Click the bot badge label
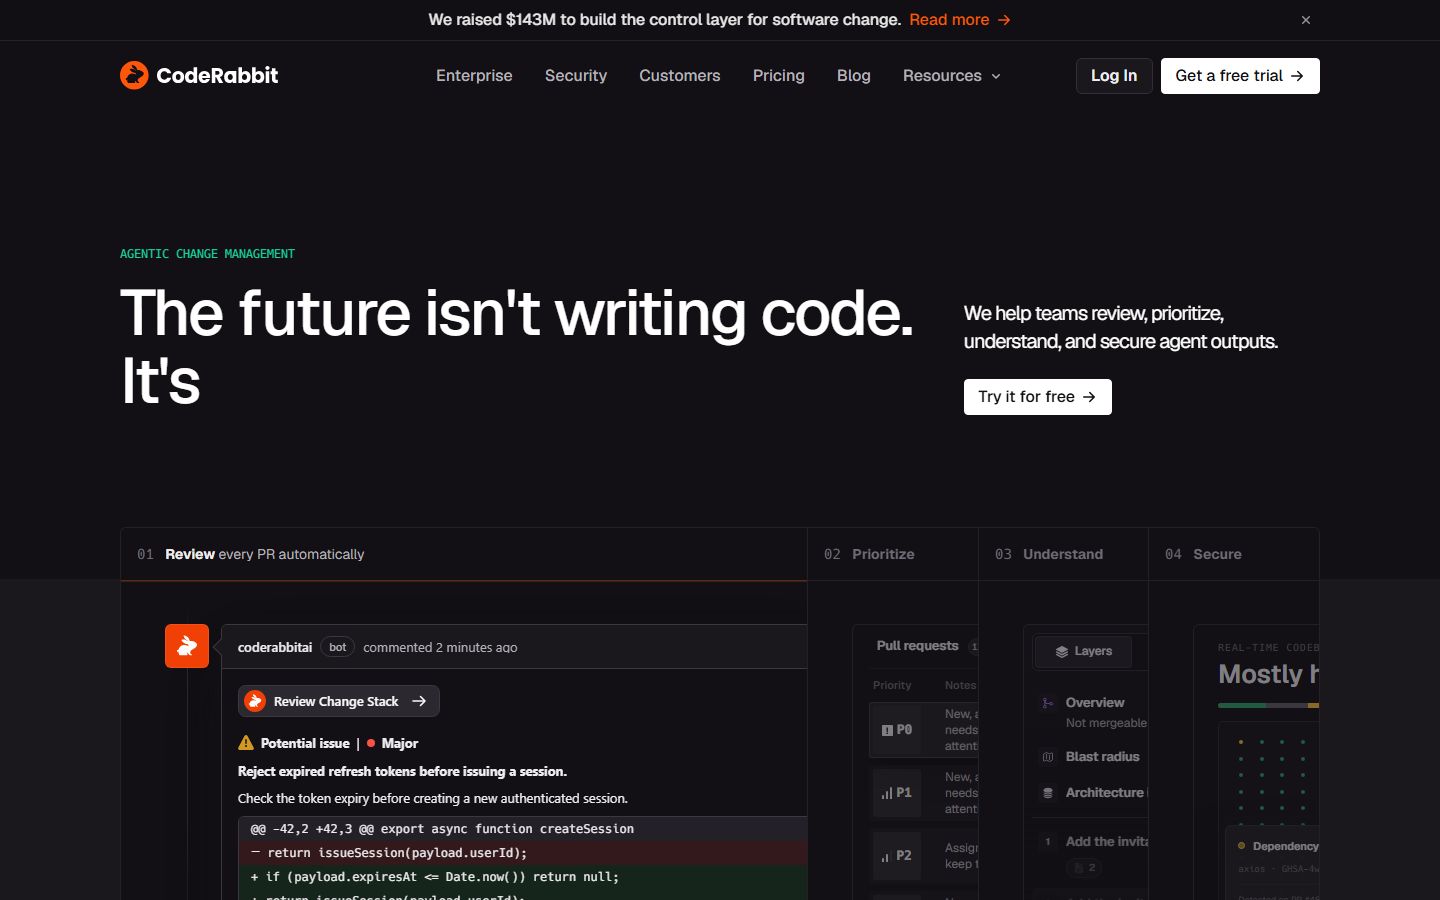The width and height of the screenshot is (1440, 900). point(338,647)
